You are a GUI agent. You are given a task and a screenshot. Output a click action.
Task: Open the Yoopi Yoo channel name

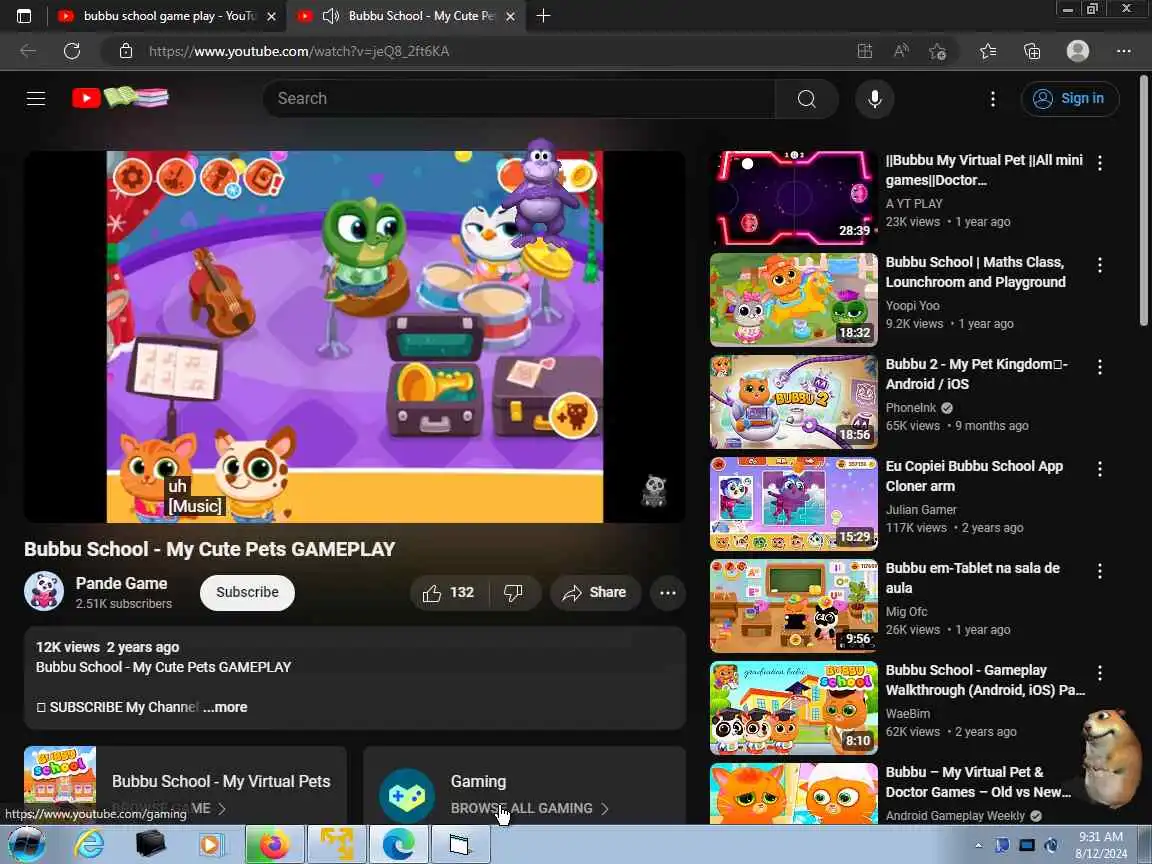[912, 306]
